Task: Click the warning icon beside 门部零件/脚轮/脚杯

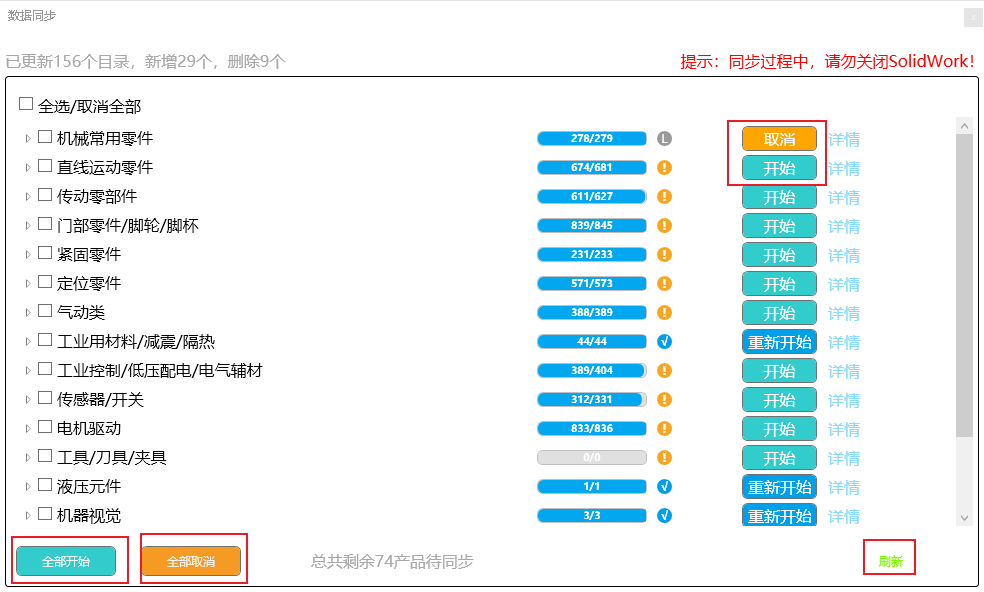Action: (x=665, y=225)
